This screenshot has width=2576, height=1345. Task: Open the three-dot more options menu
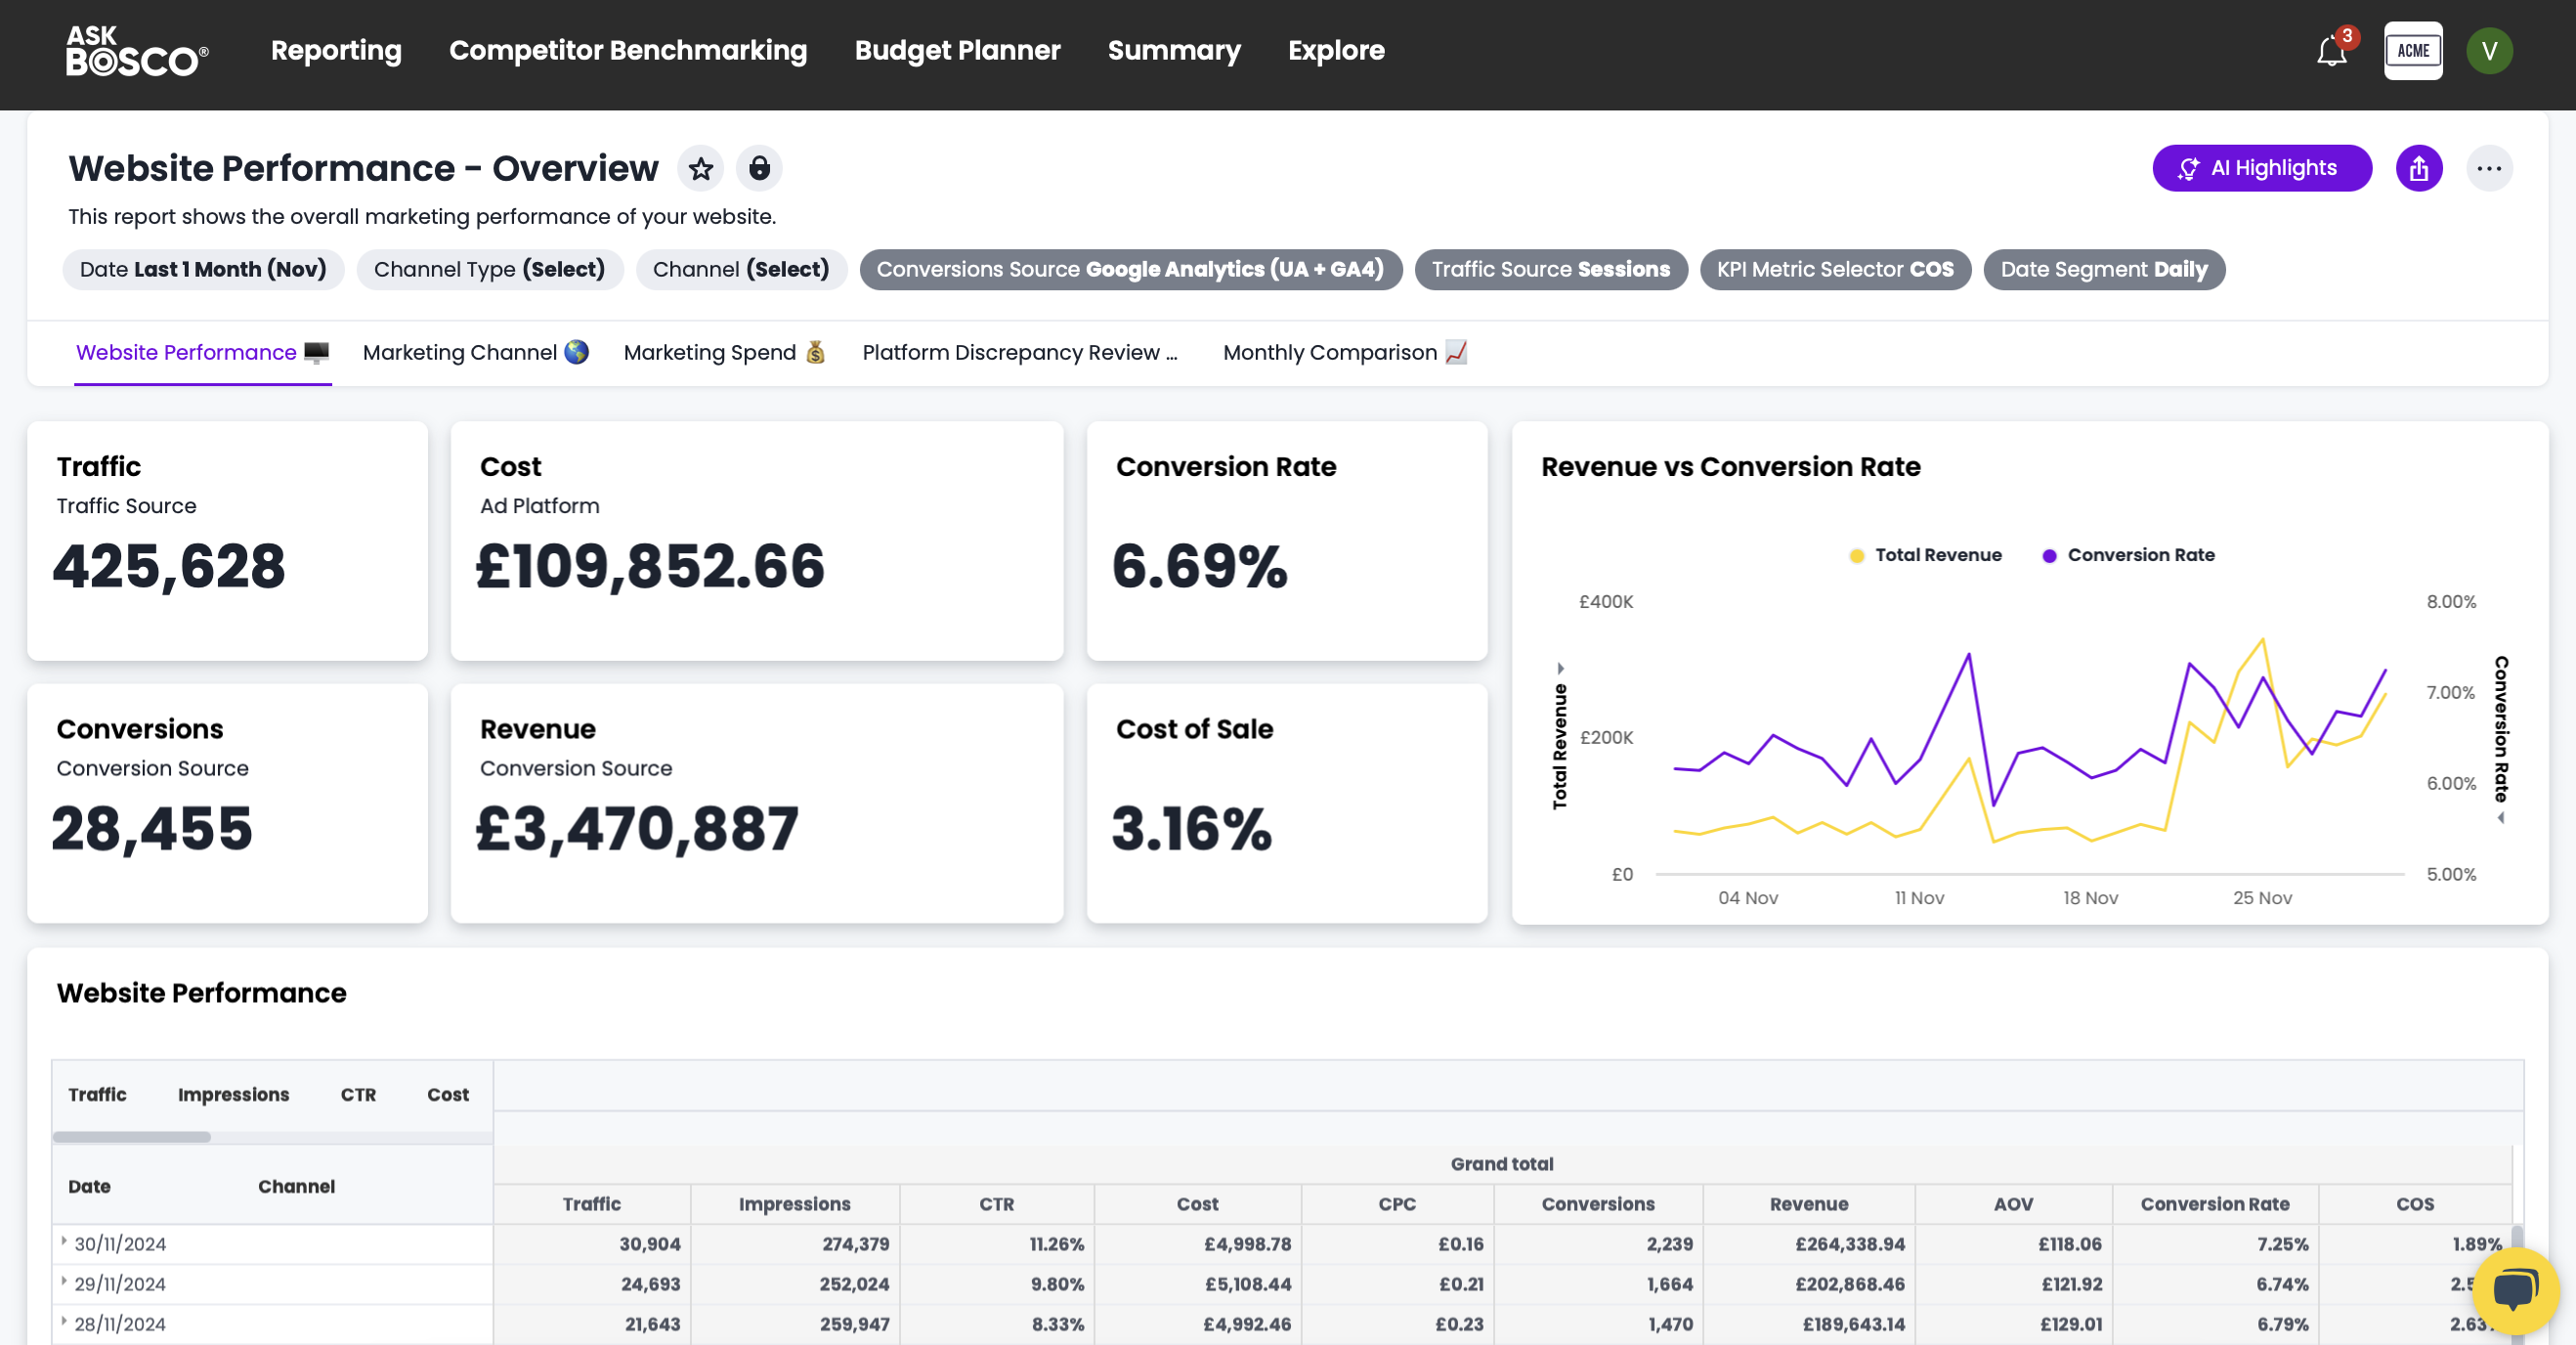[x=2488, y=168]
